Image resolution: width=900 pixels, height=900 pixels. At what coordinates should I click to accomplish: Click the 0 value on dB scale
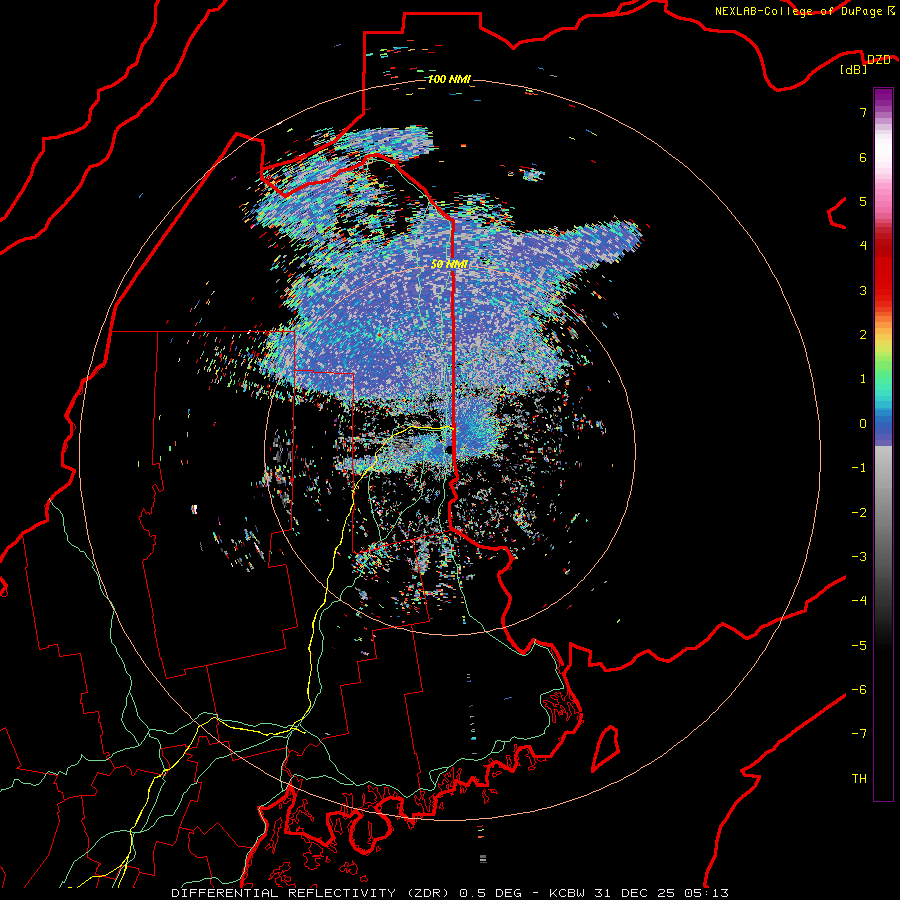coord(863,424)
